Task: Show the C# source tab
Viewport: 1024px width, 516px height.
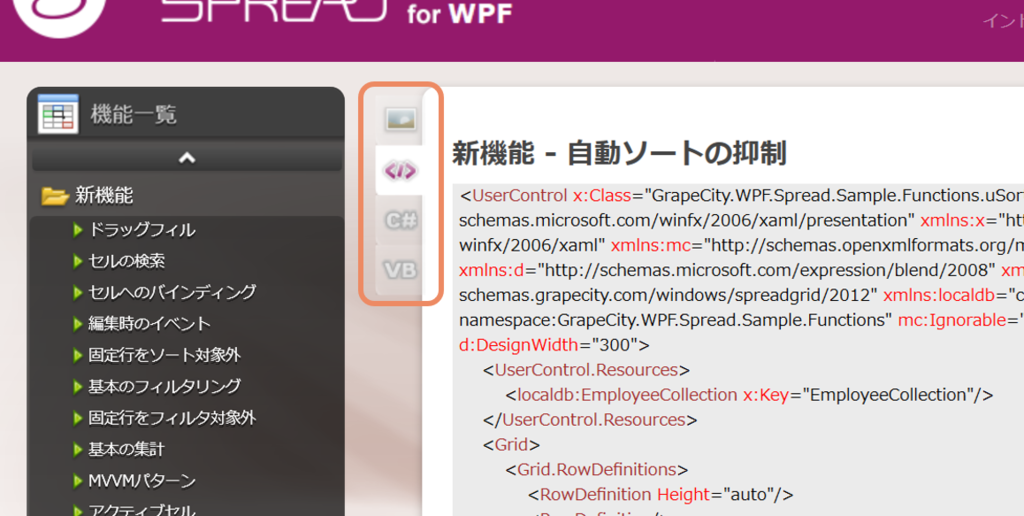Action: [x=400, y=221]
